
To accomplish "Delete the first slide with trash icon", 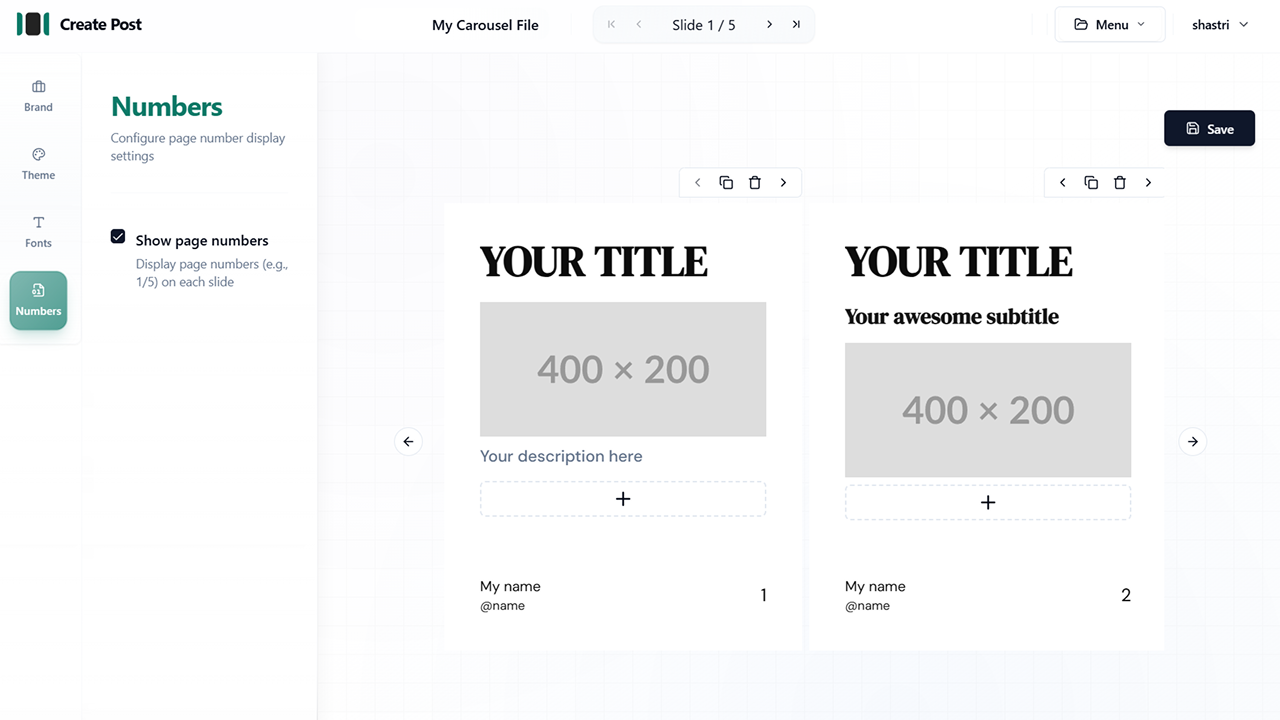I will 755,183.
